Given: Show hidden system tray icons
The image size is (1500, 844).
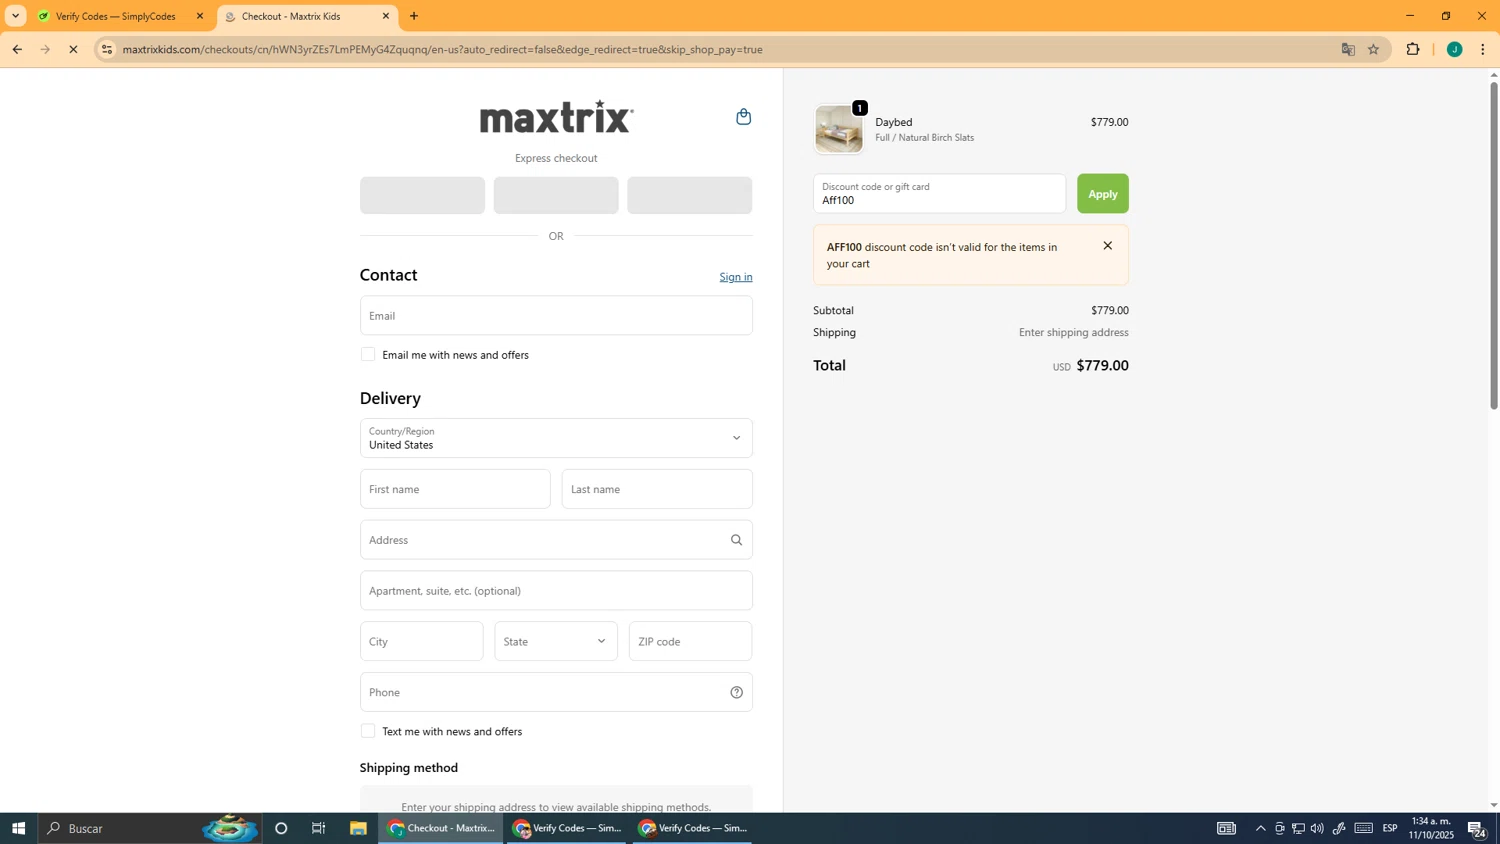Looking at the screenshot, I should [1260, 828].
